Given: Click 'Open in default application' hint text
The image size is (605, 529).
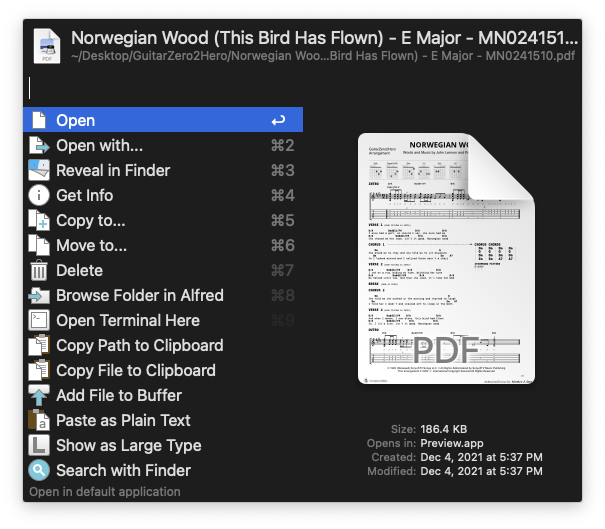Looking at the screenshot, I should (105, 492).
